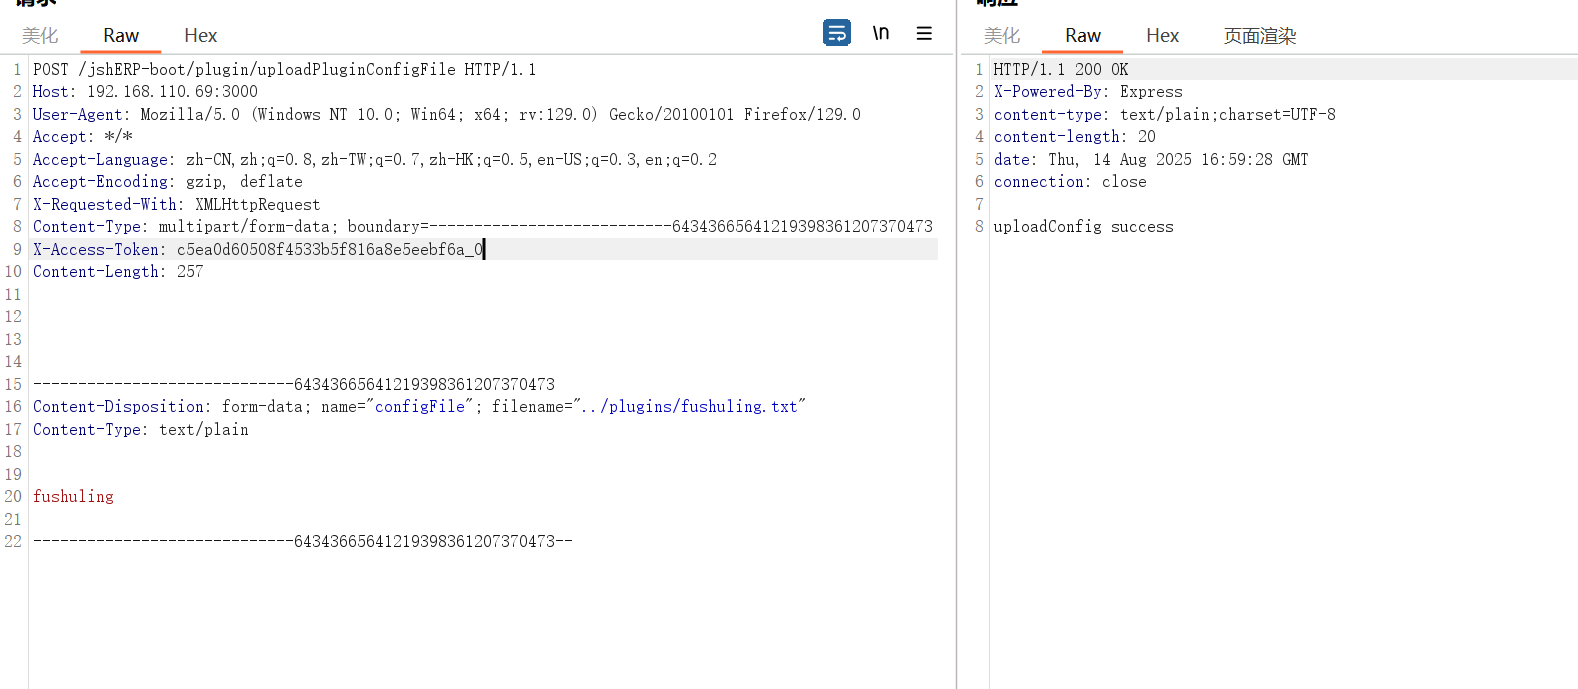
Task: Switch response view to the 美化 tab
Action: tap(1002, 36)
